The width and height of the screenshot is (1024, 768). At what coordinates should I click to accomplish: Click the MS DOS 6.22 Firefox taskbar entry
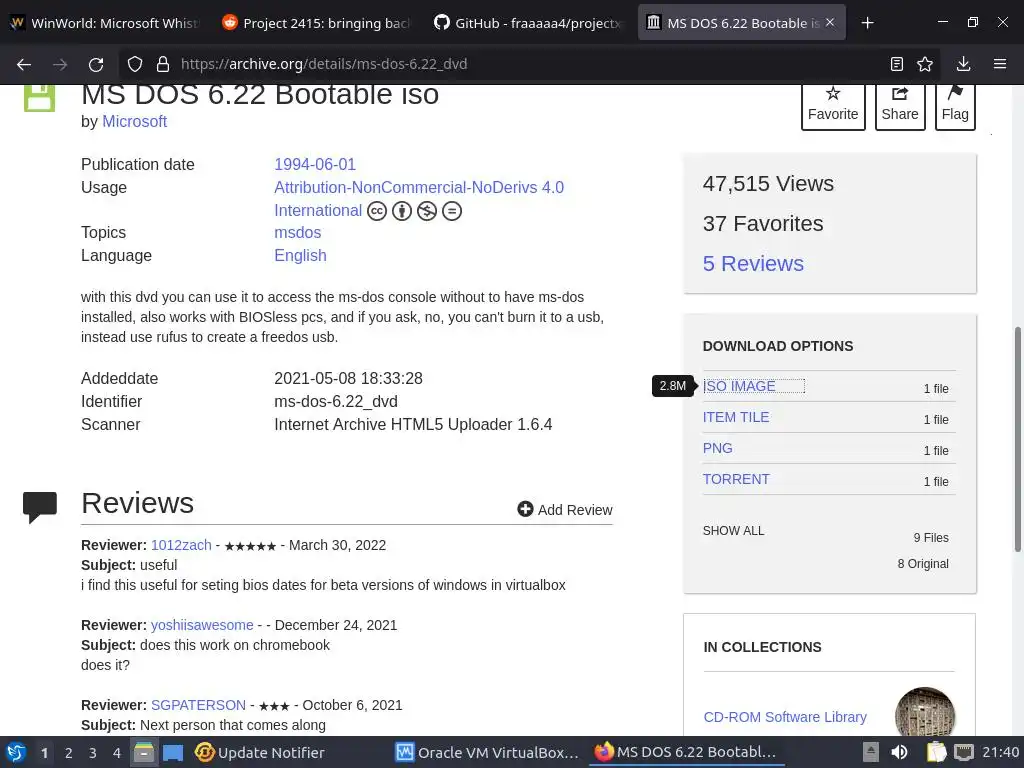[686, 752]
